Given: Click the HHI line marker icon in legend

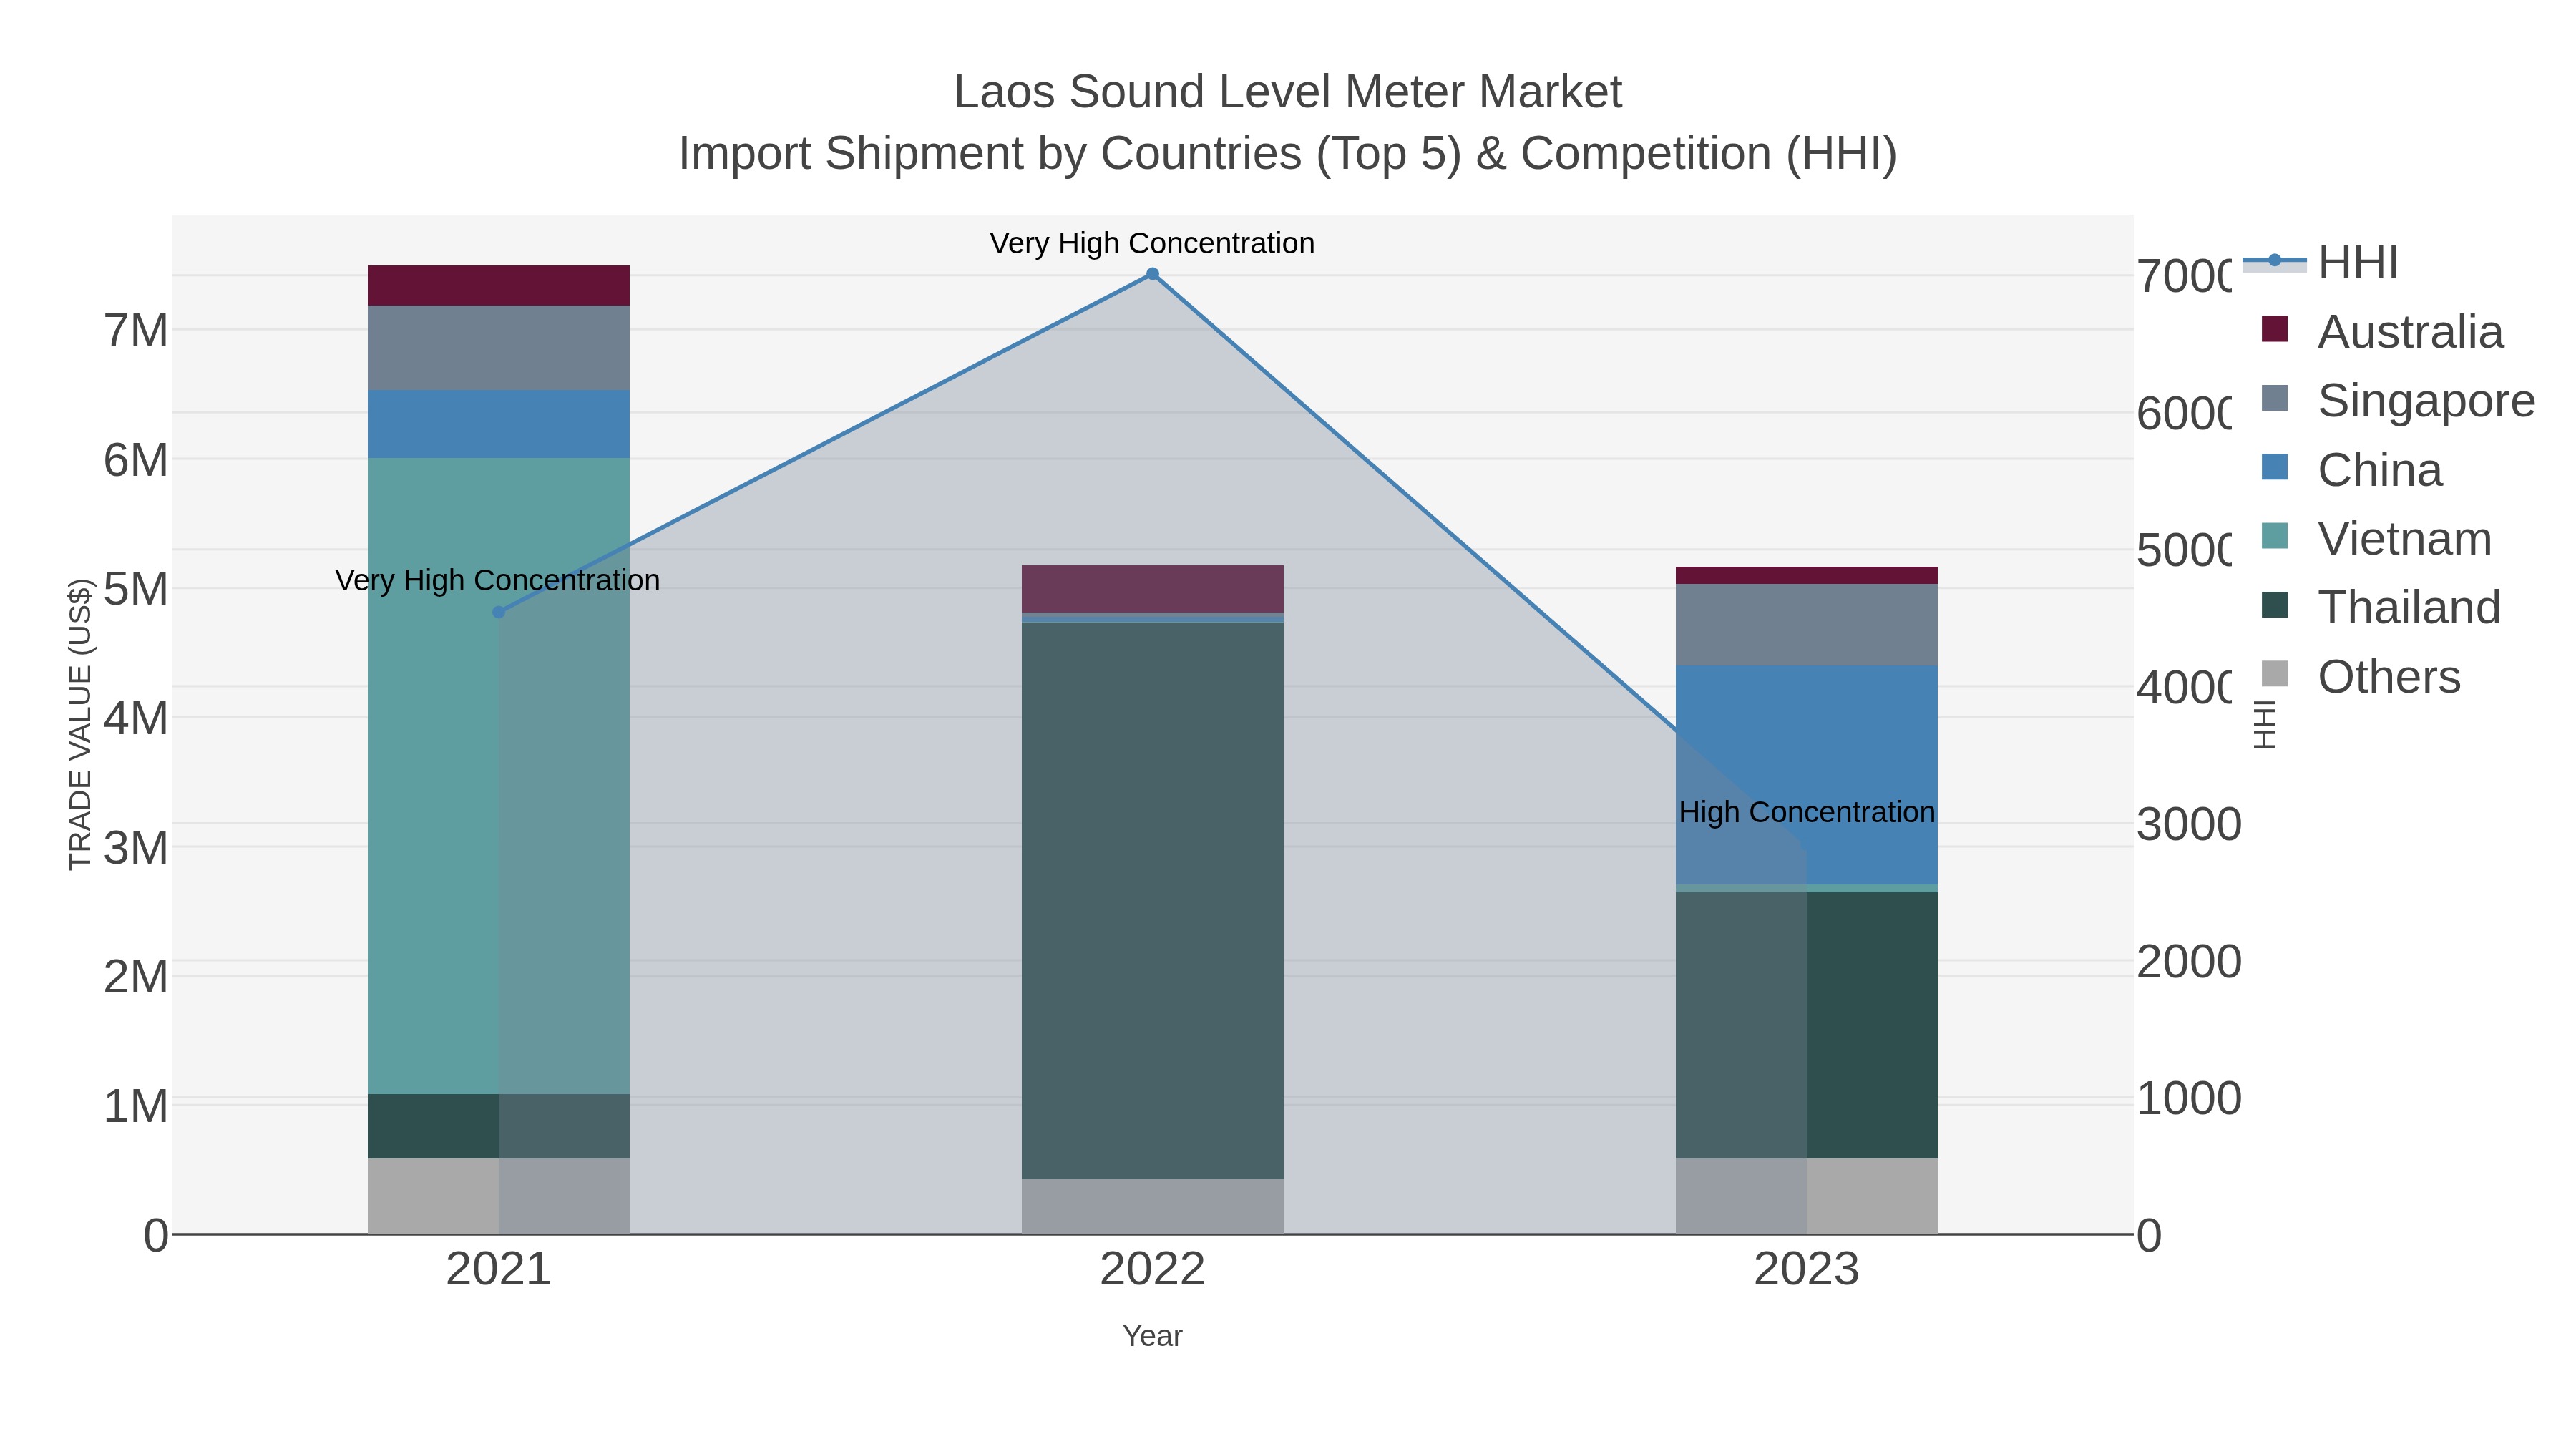Looking at the screenshot, I should [2274, 261].
